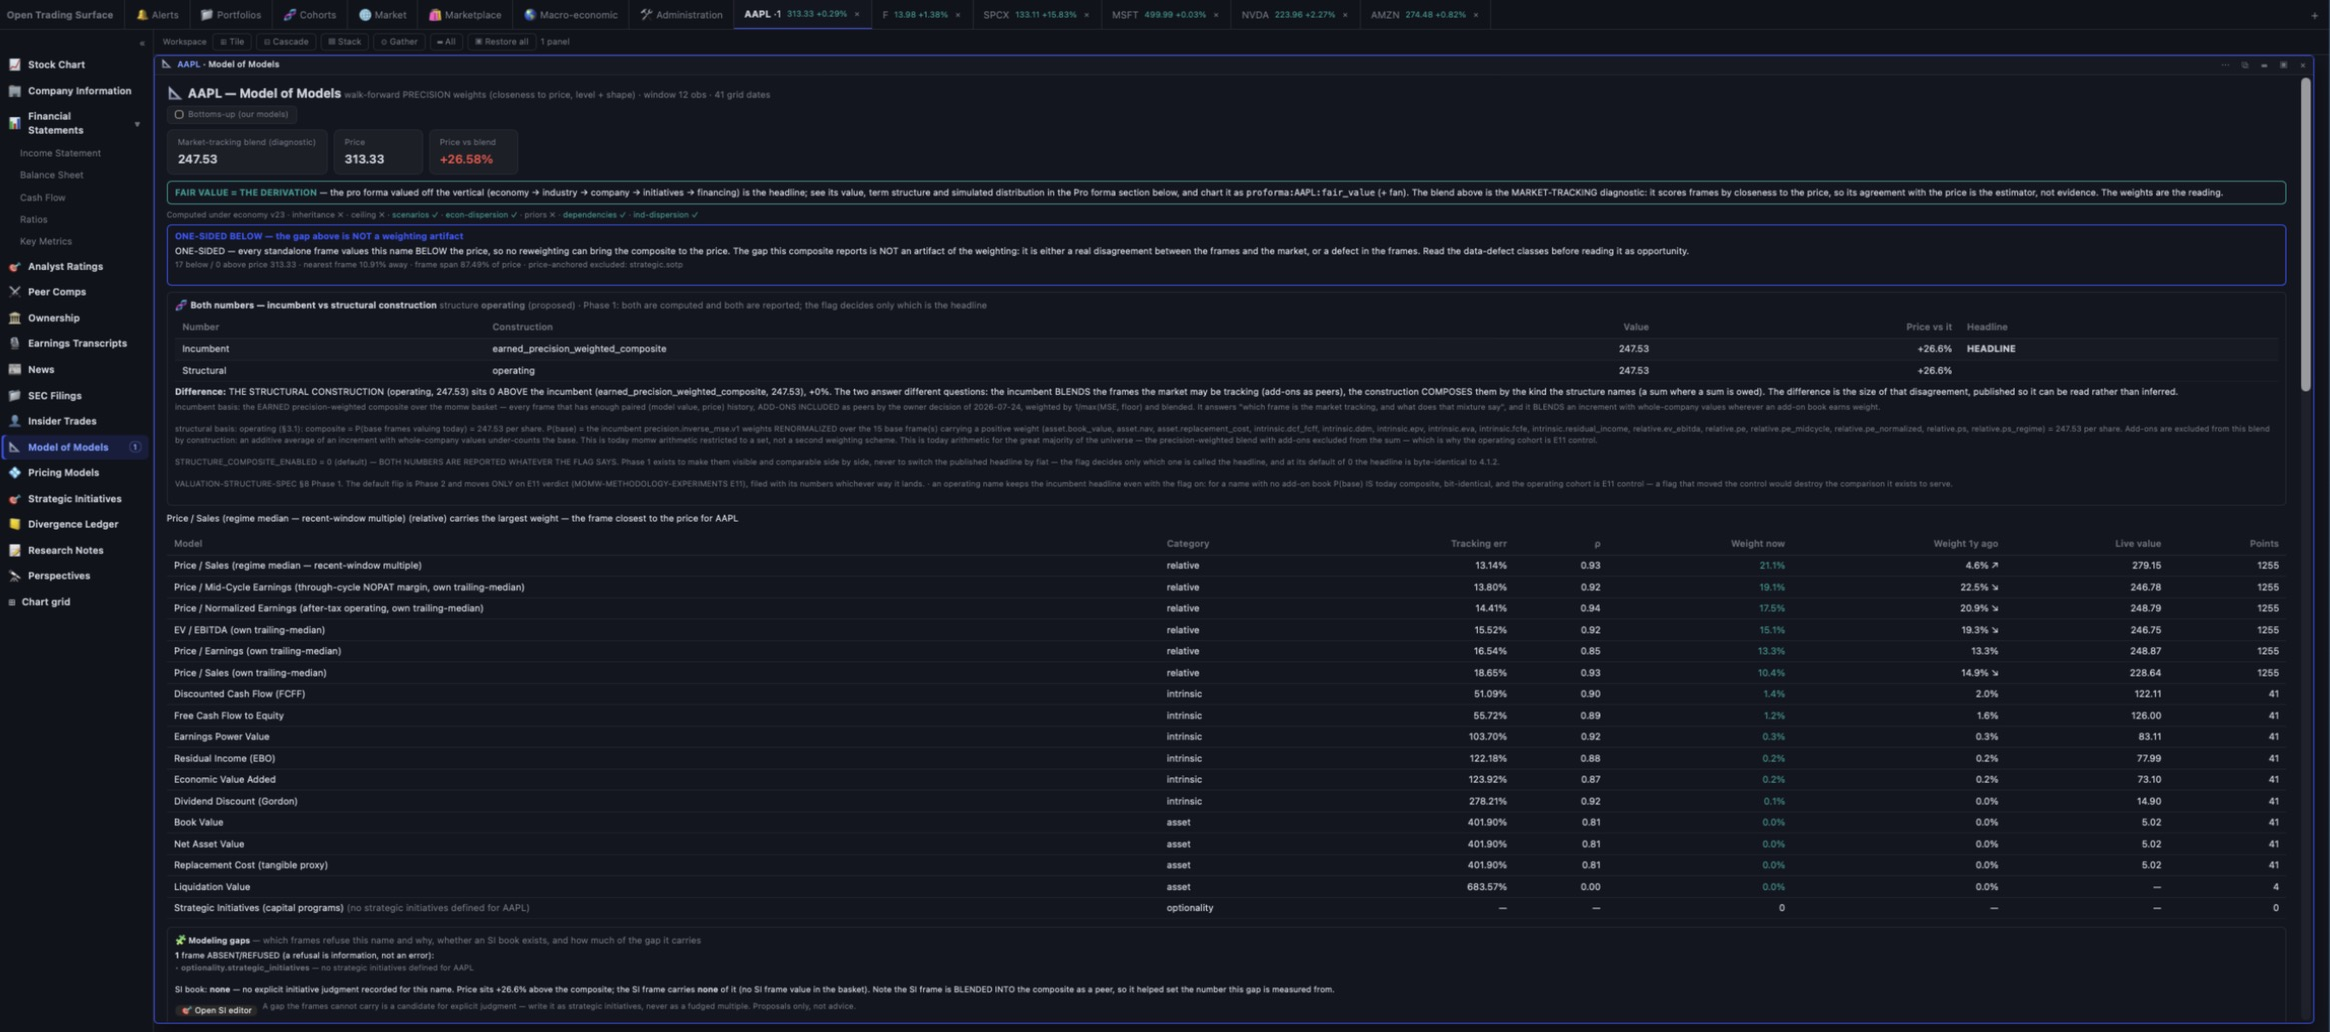The width and height of the screenshot is (2330, 1032).
Task: Close the F ticker tab
Action: (x=958, y=15)
